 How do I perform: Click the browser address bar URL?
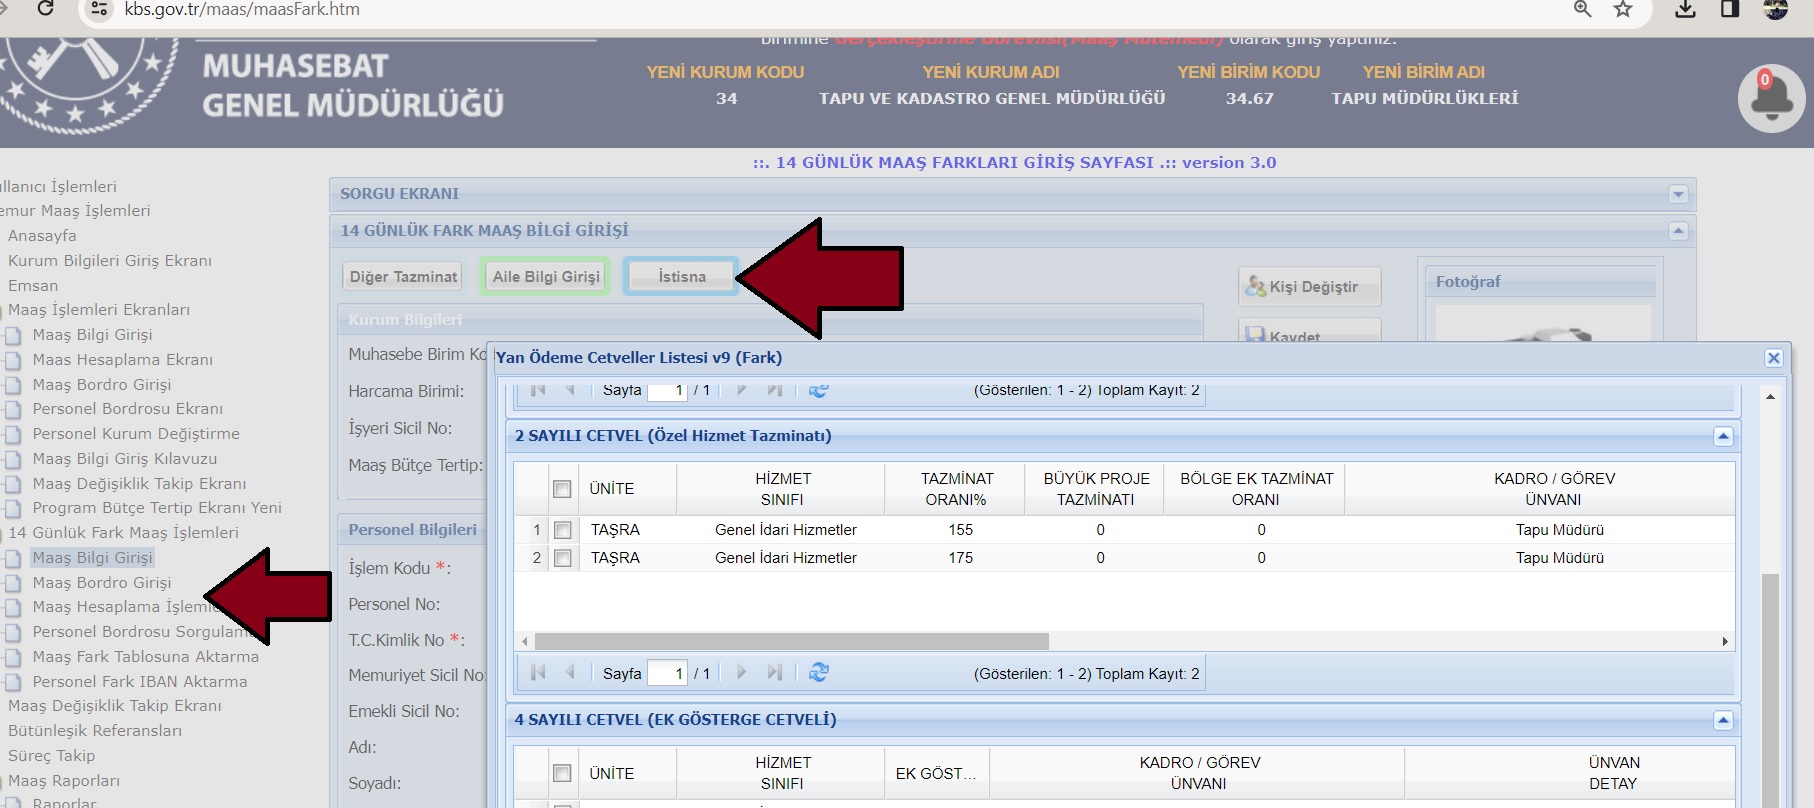242,9
